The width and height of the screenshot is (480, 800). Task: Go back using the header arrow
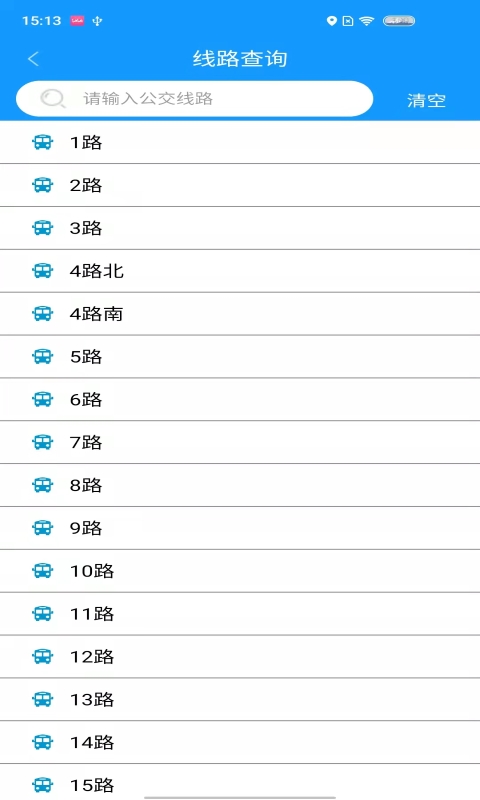[x=33, y=59]
